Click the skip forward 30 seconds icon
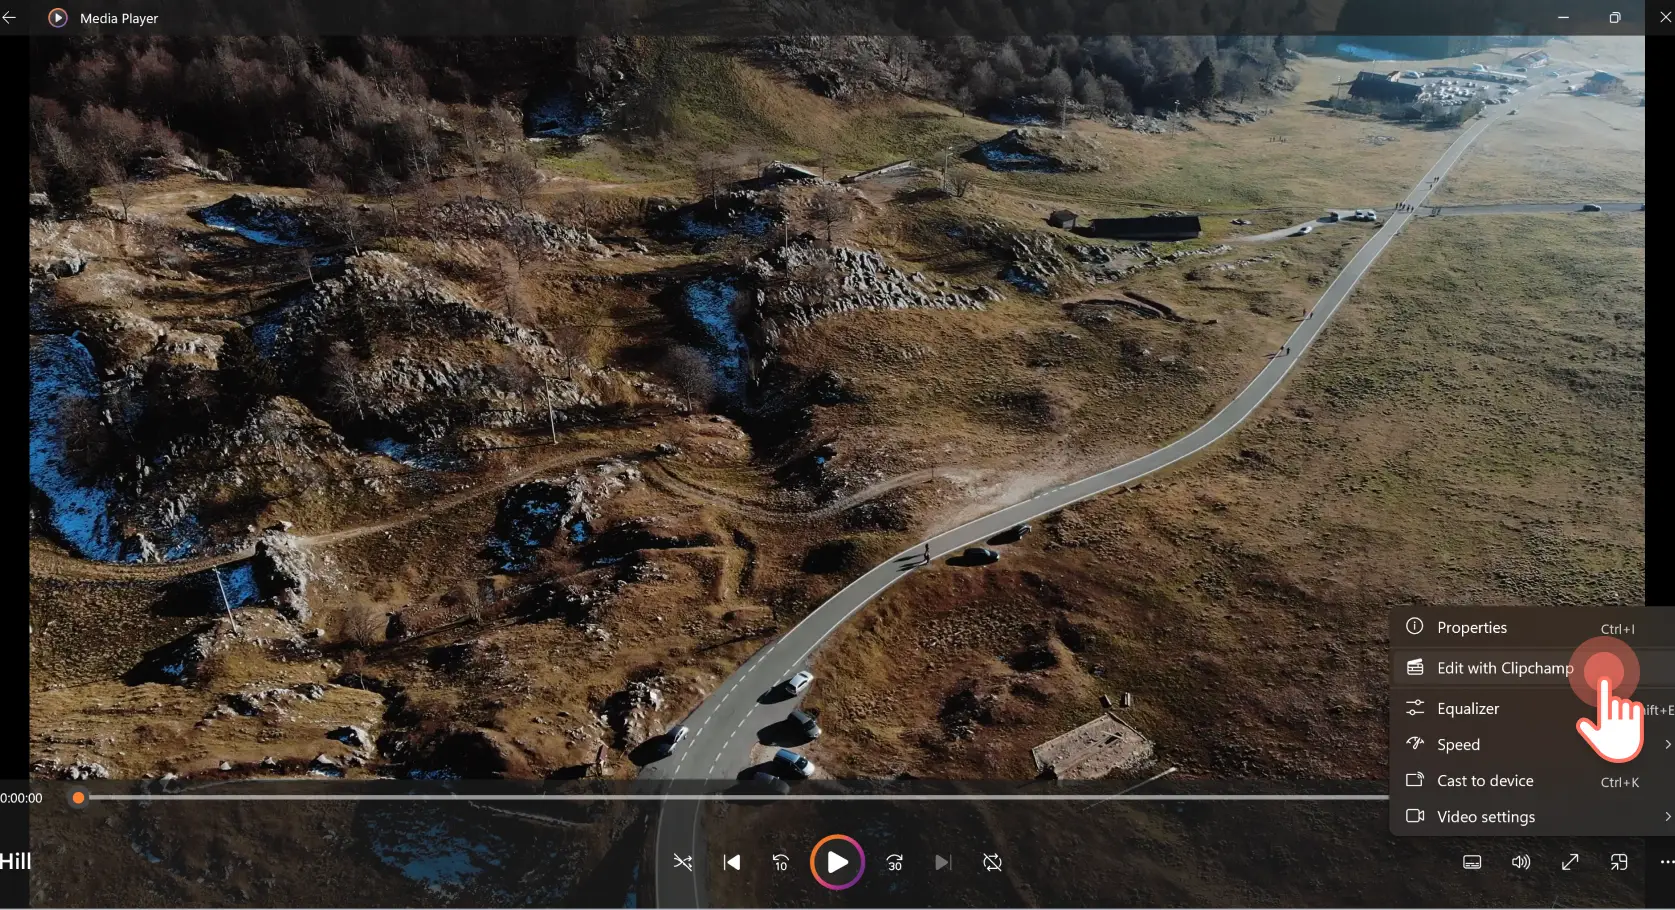 point(894,862)
